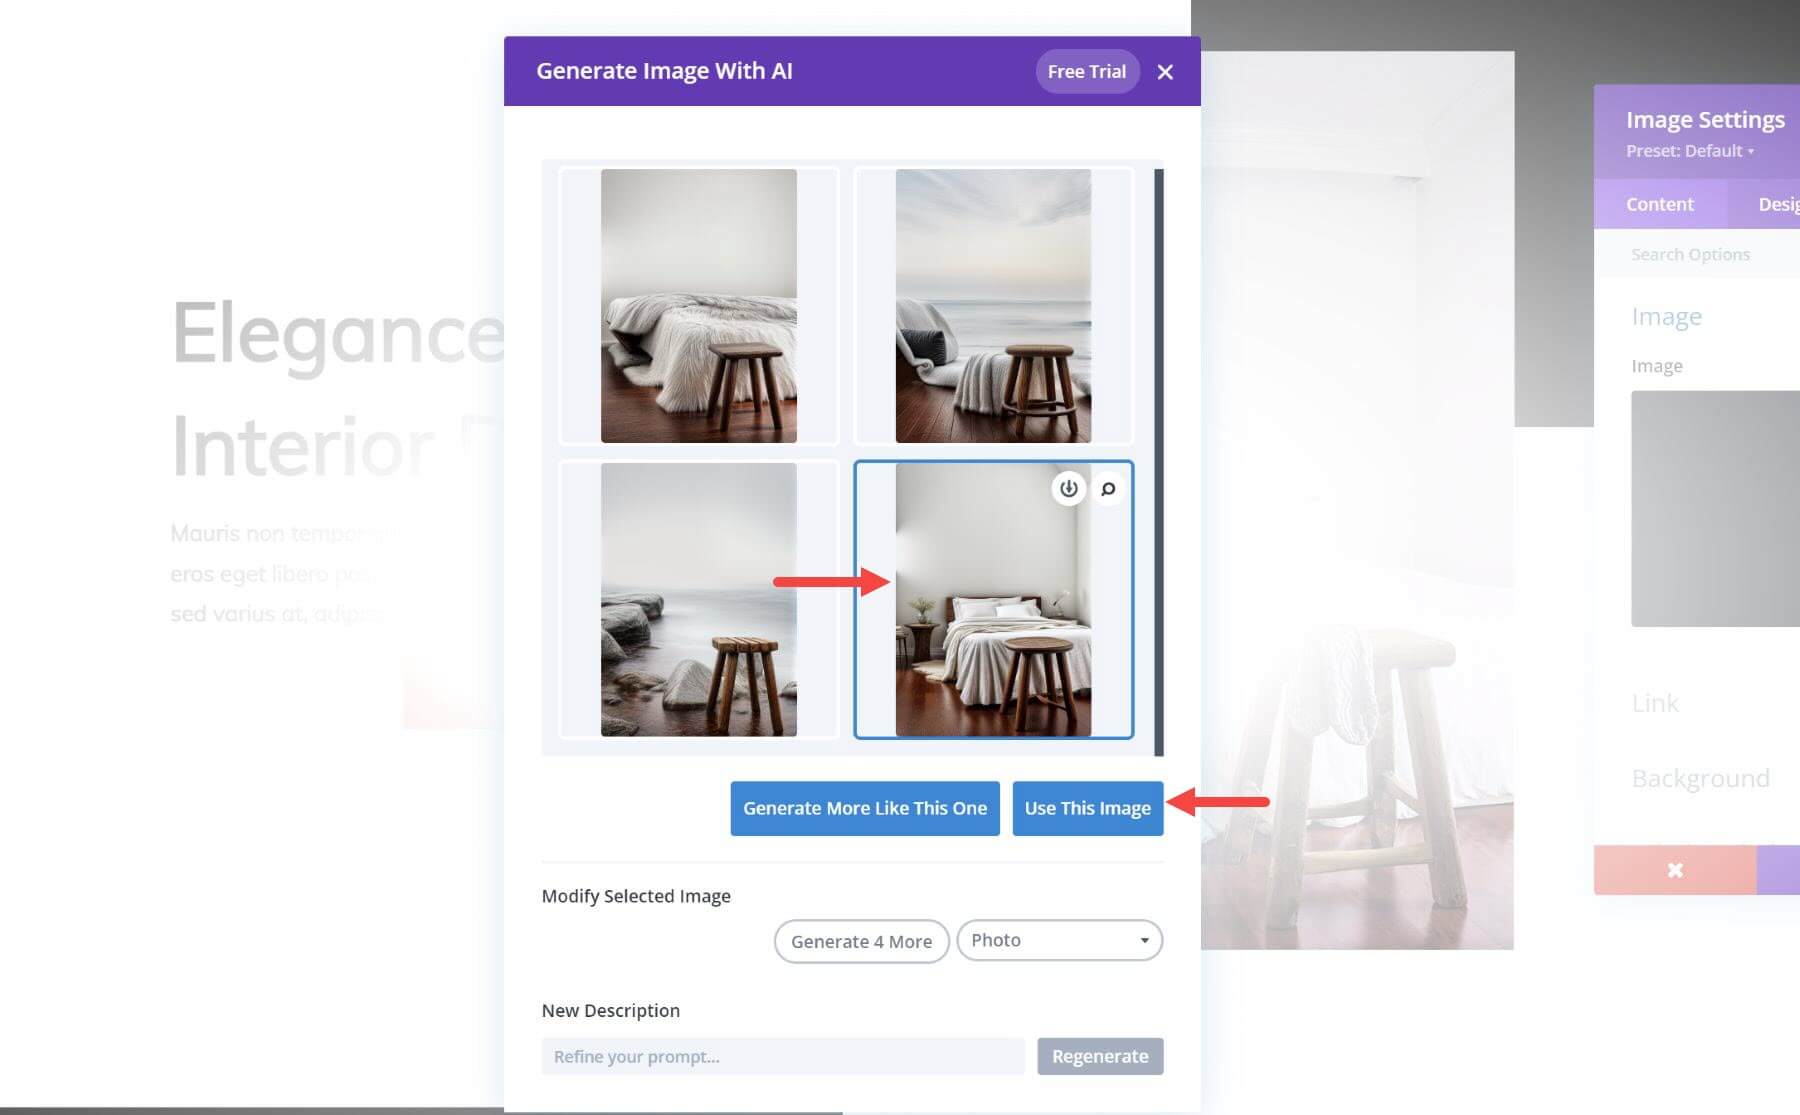The height and width of the screenshot is (1115, 1800).
Task: Click the power-style icon on the selected bedroom image
Action: [x=1069, y=489]
